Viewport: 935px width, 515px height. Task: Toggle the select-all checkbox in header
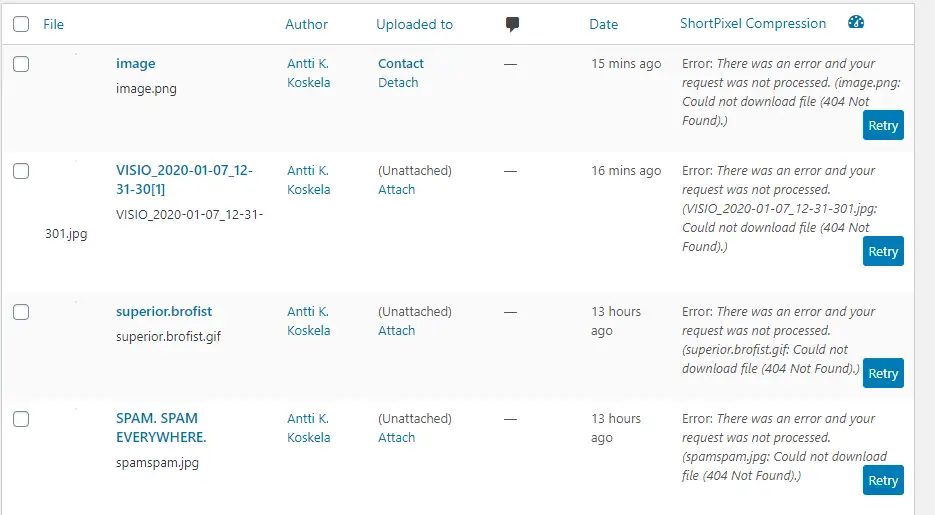[x=21, y=24]
